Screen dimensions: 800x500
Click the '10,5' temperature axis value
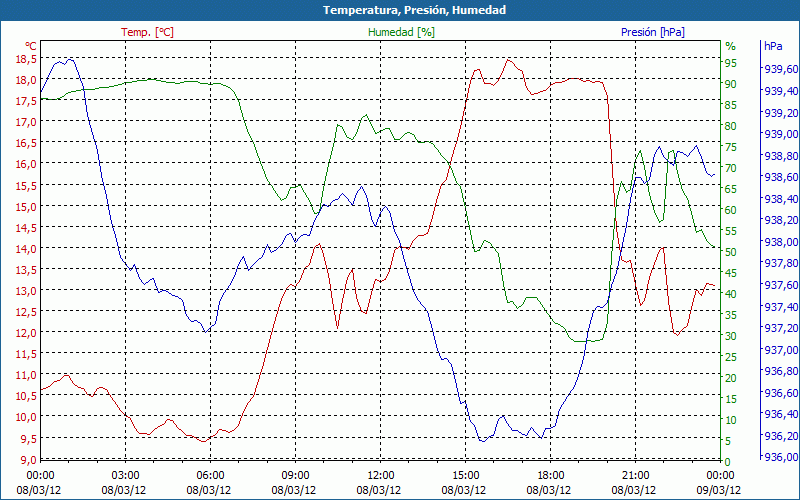tap(27, 396)
